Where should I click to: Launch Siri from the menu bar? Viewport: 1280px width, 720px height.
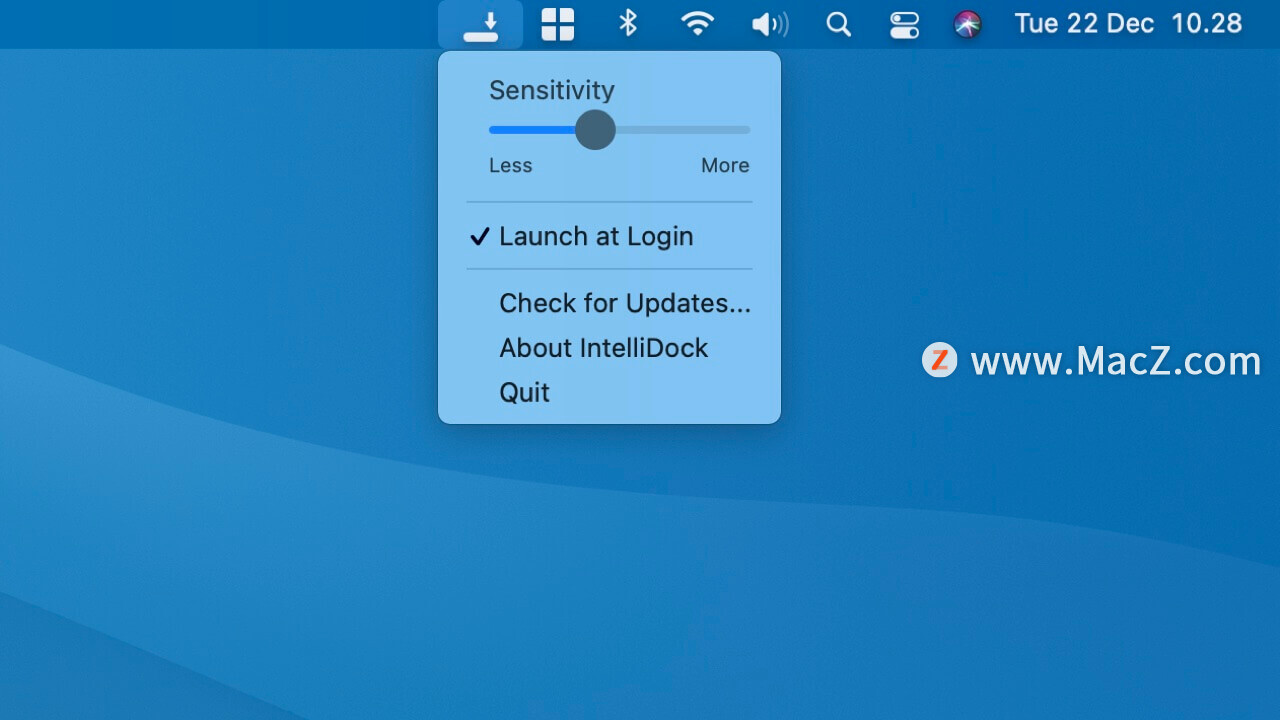(967, 24)
